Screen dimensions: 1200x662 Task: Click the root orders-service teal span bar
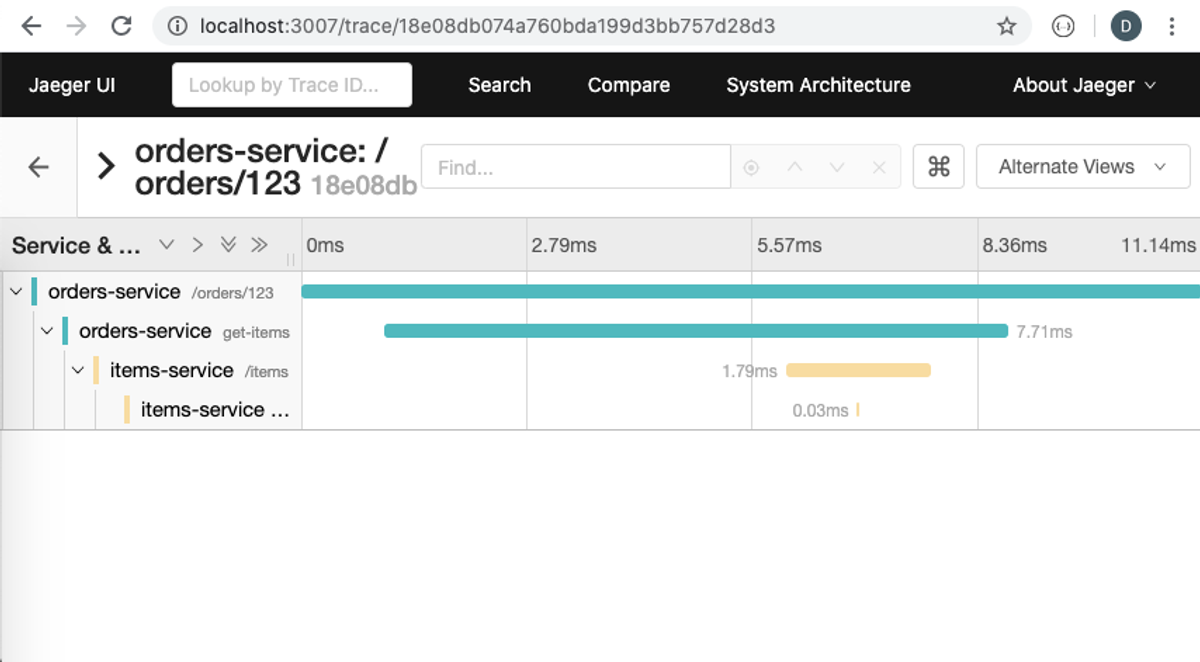(x=750, y=291)
